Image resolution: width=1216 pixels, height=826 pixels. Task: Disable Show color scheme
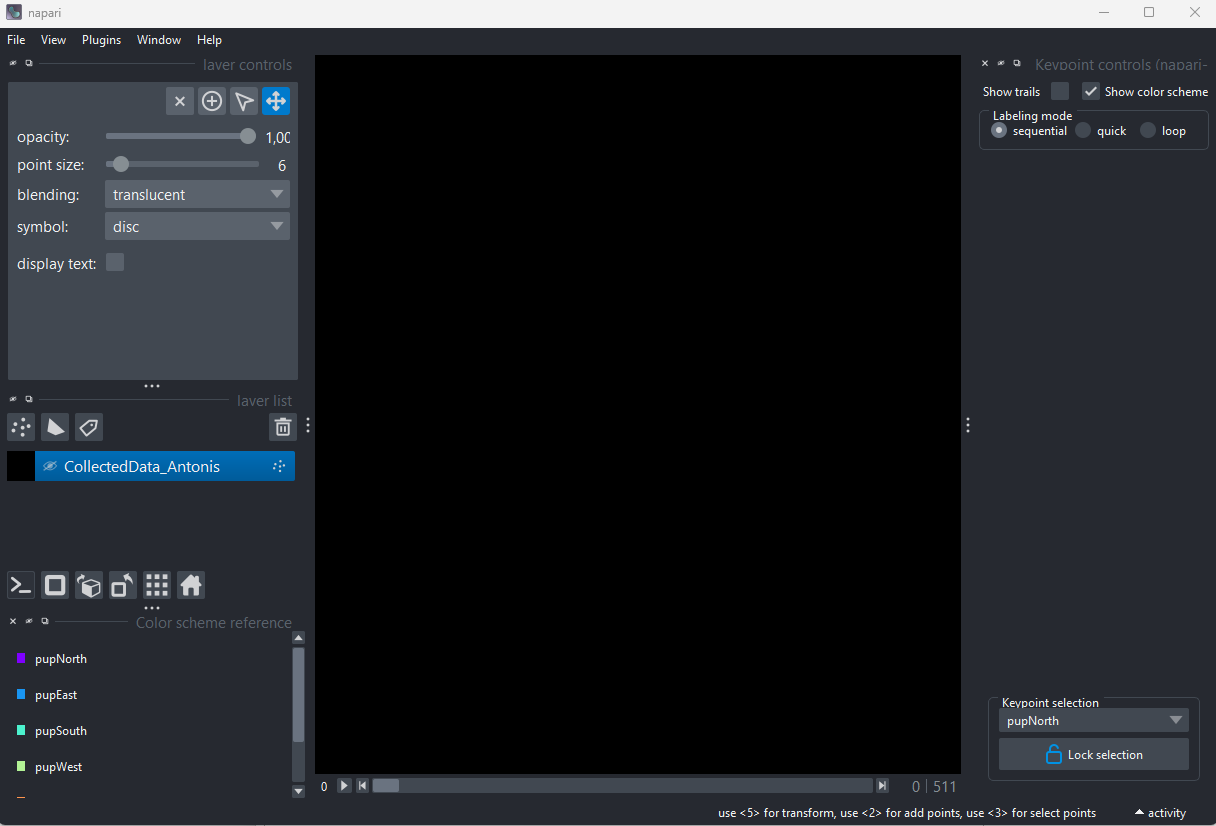coord(1091,91)
